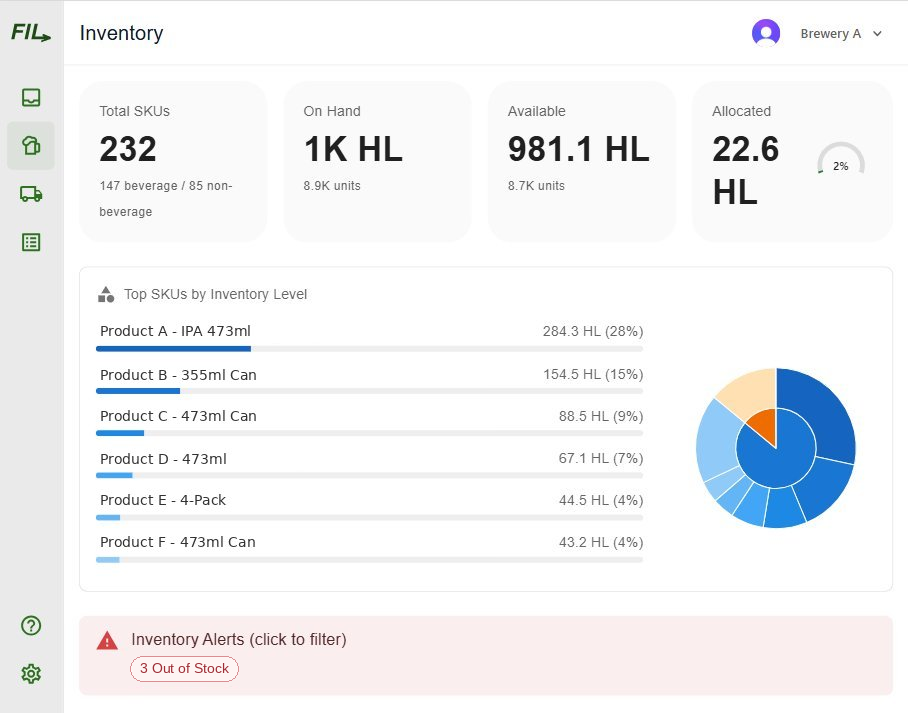Click the 284.3 HL (28%) value
Viewport: 908px width, 713px height.
[x=593, y=331]
